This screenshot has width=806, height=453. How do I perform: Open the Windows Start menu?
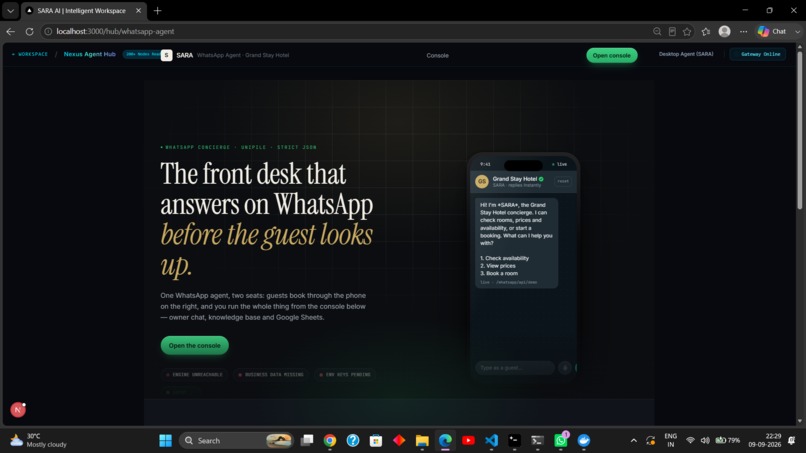tap(166, 441)
